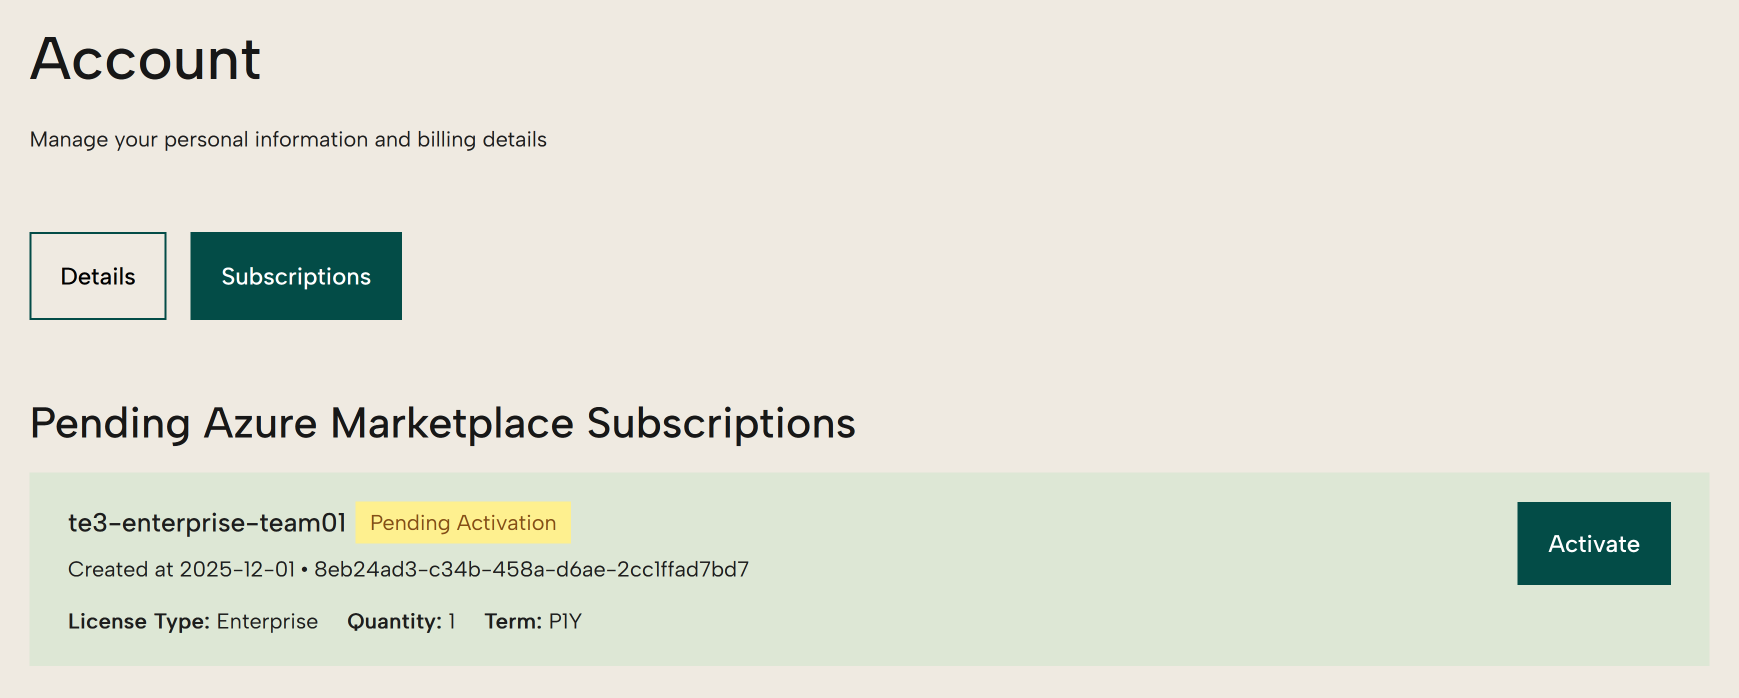The width and height of the screenshot is (1739, 698).
Task: Select the Enterprise license text
Action: click(266, 621)
